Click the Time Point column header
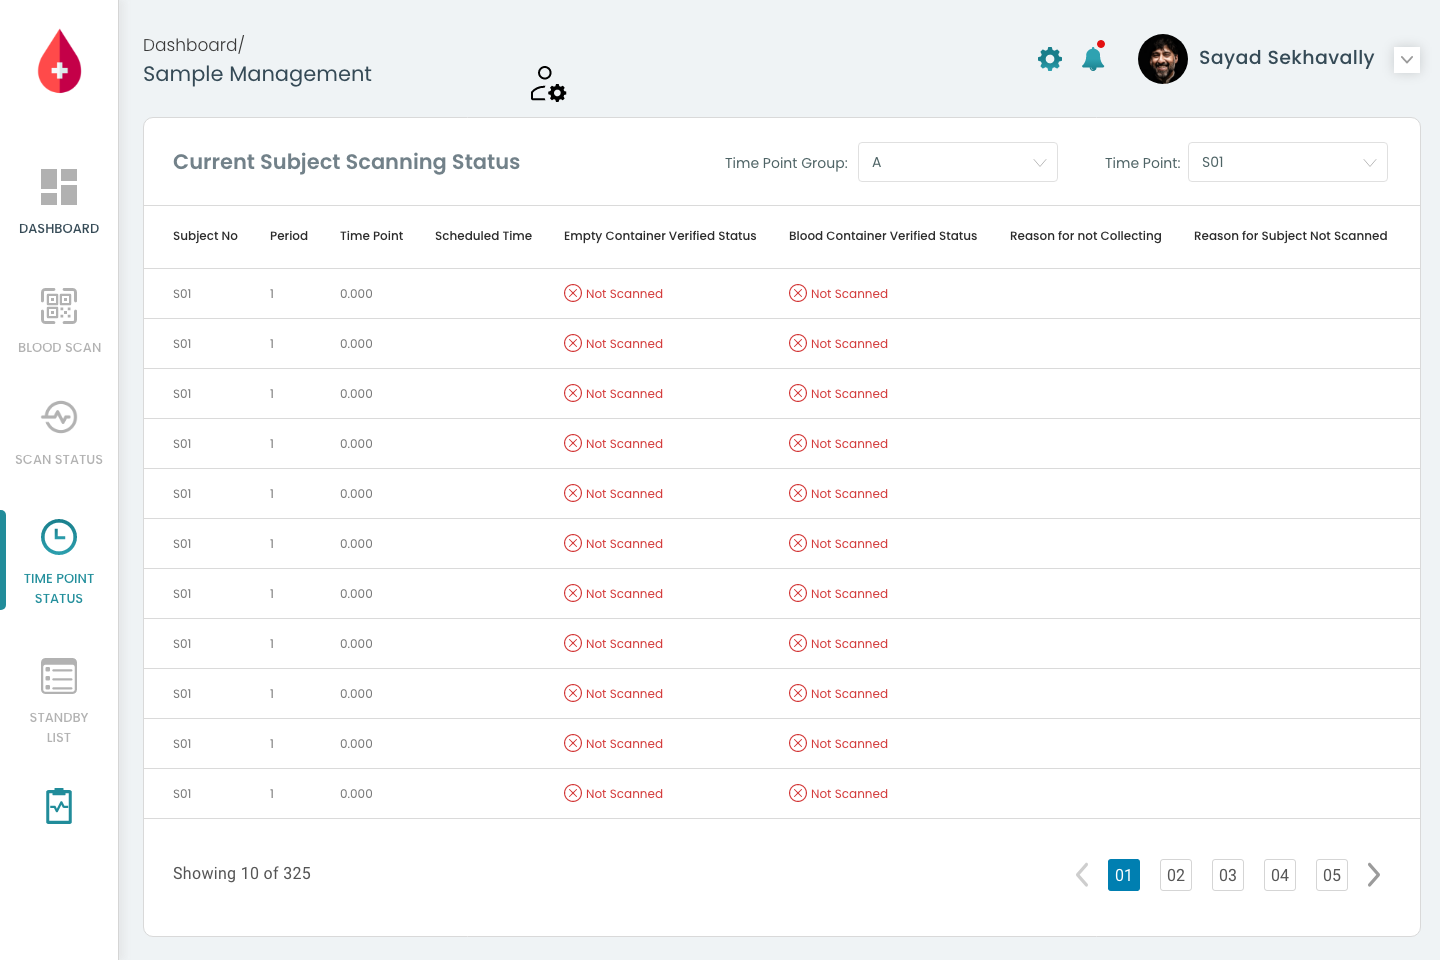Image resolution: width=1440 pixels, height=960 pixels. [371, 236]
